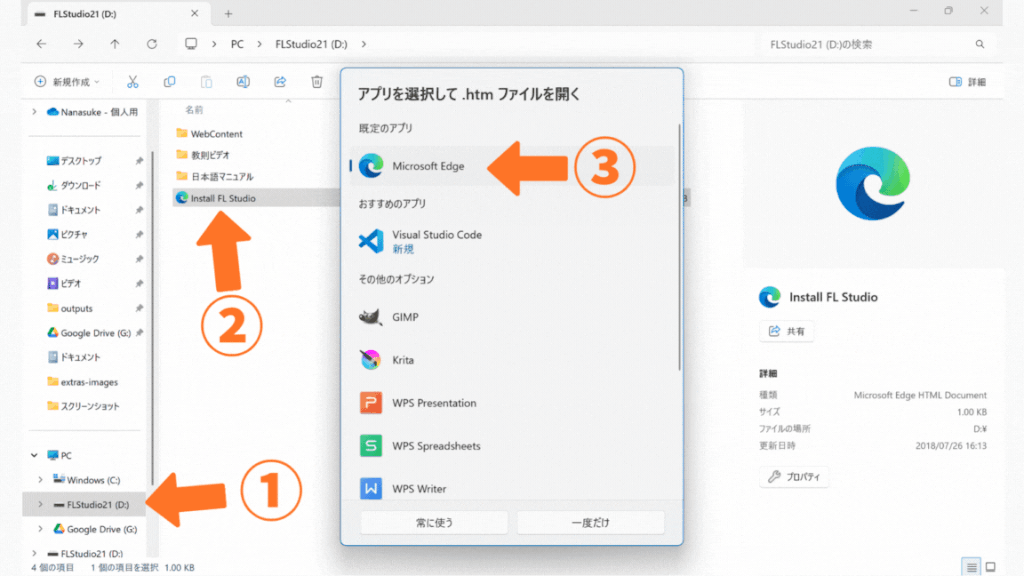The image size is (1024, 576).
Task: Click the Copy icon in toolbar
Action: 169,82
